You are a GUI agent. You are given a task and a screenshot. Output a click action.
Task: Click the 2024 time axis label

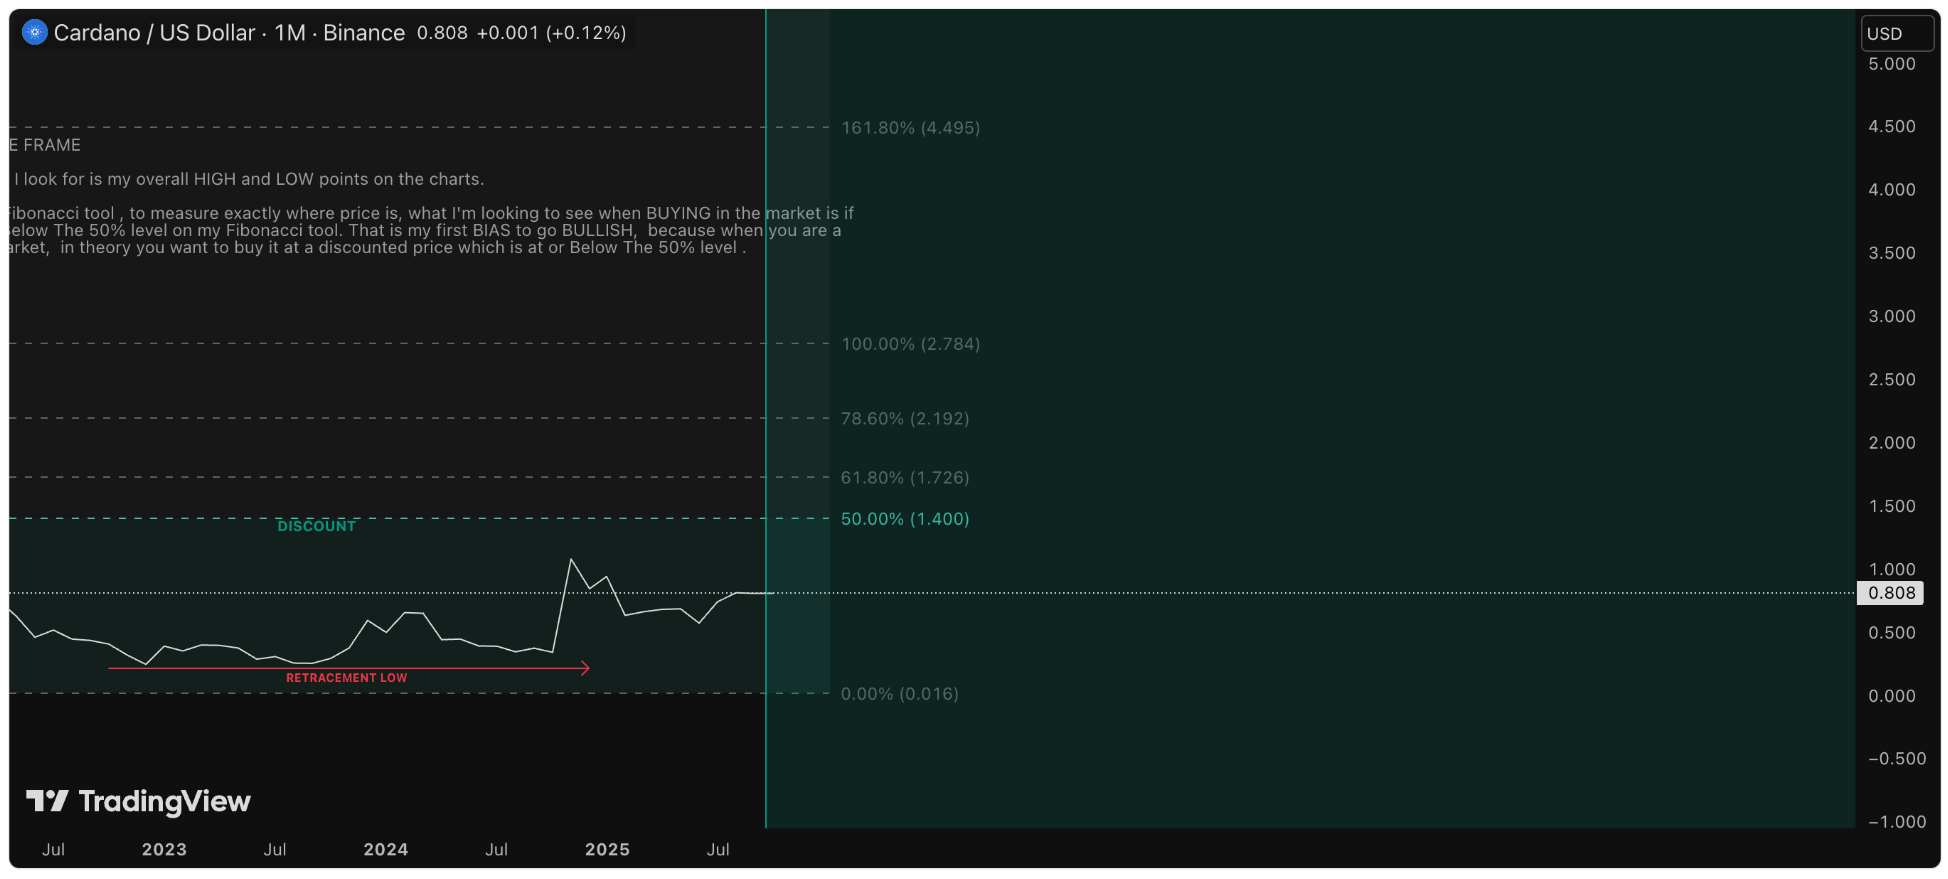pyautogui.click(x=386, y=850)
